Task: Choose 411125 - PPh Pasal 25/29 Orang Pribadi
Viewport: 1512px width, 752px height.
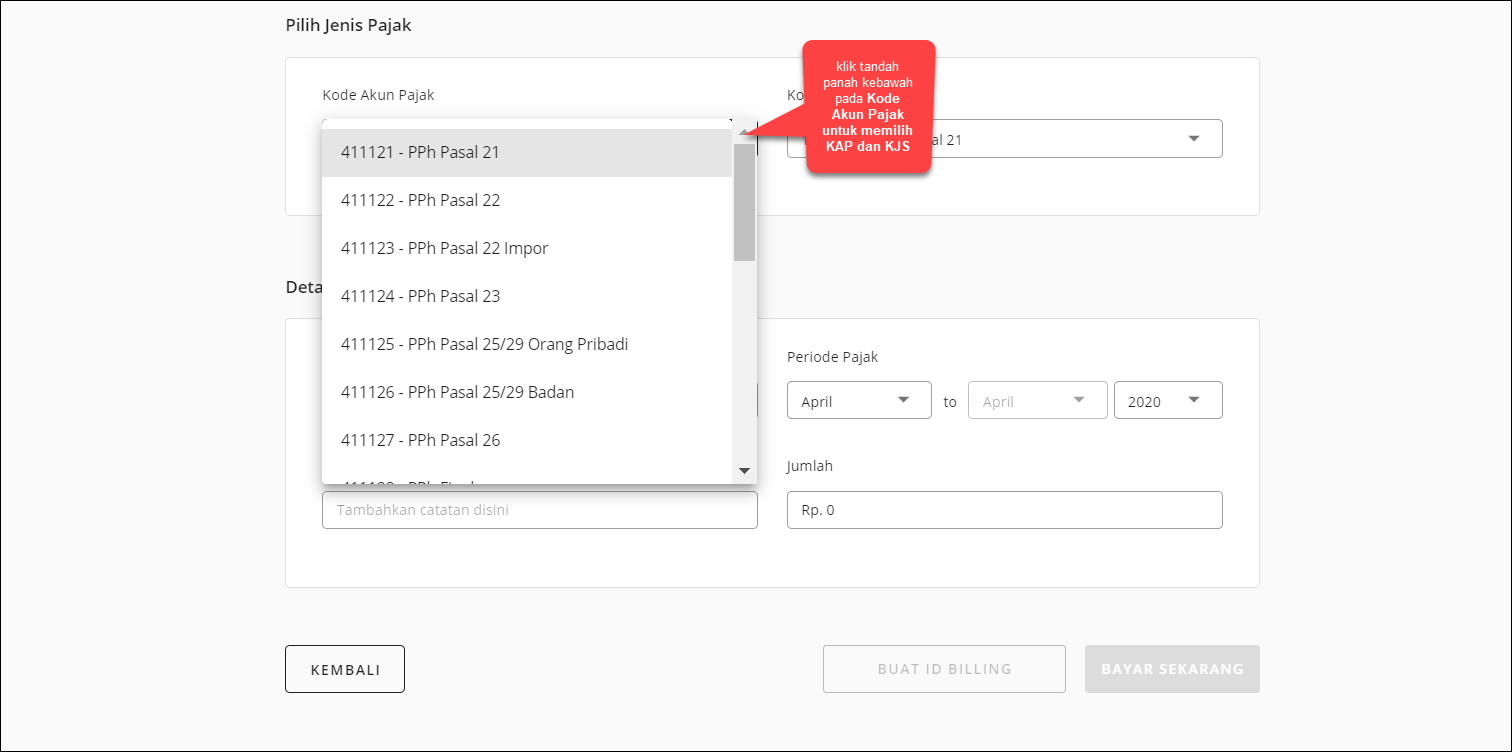Action: pyautogui.click(x=527, y=345)
